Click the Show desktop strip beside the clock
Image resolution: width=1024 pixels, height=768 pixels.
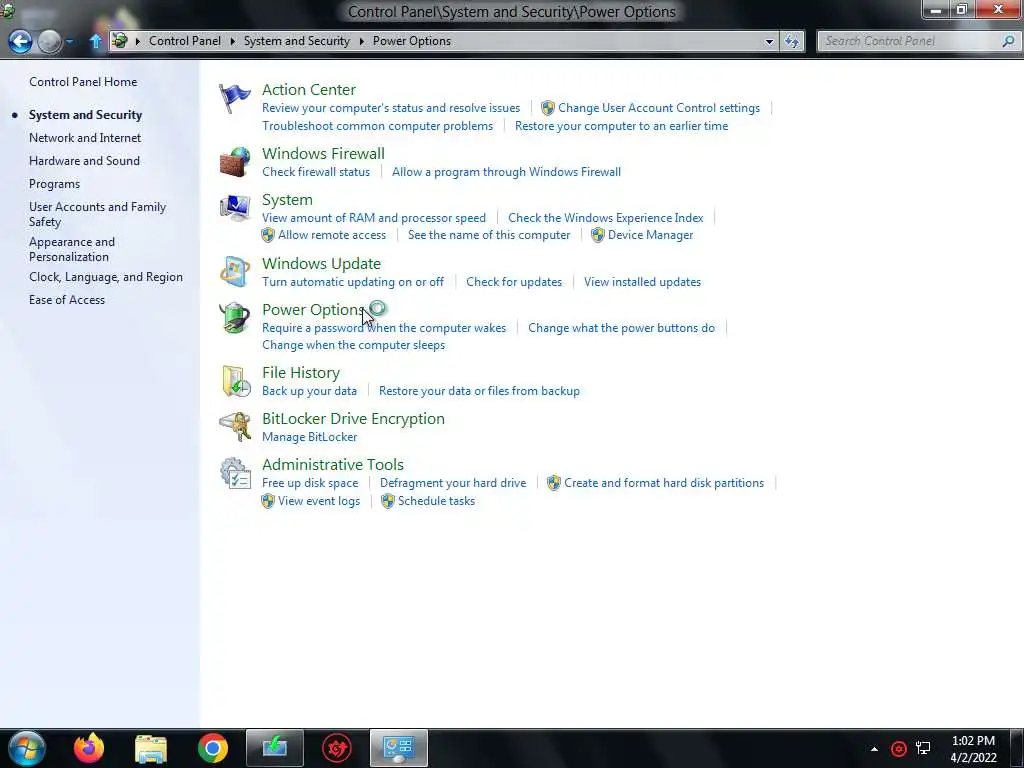point(1017,748)
